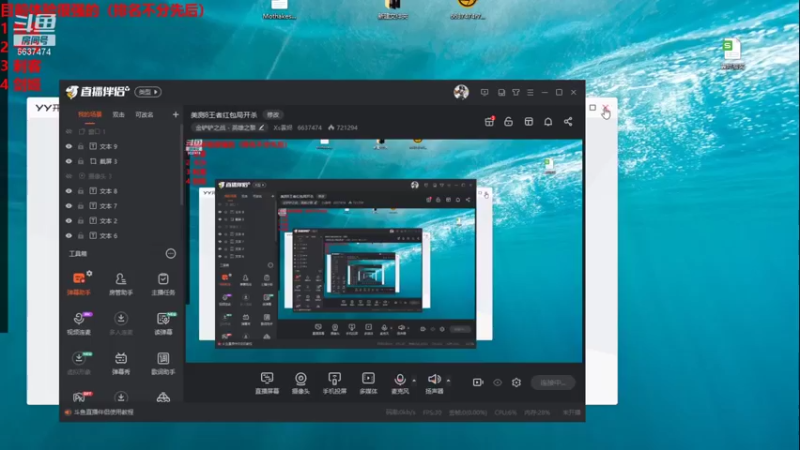Select the 截屏 3 layer row
This screenshot has width=800, height=450.
point(121,161)
